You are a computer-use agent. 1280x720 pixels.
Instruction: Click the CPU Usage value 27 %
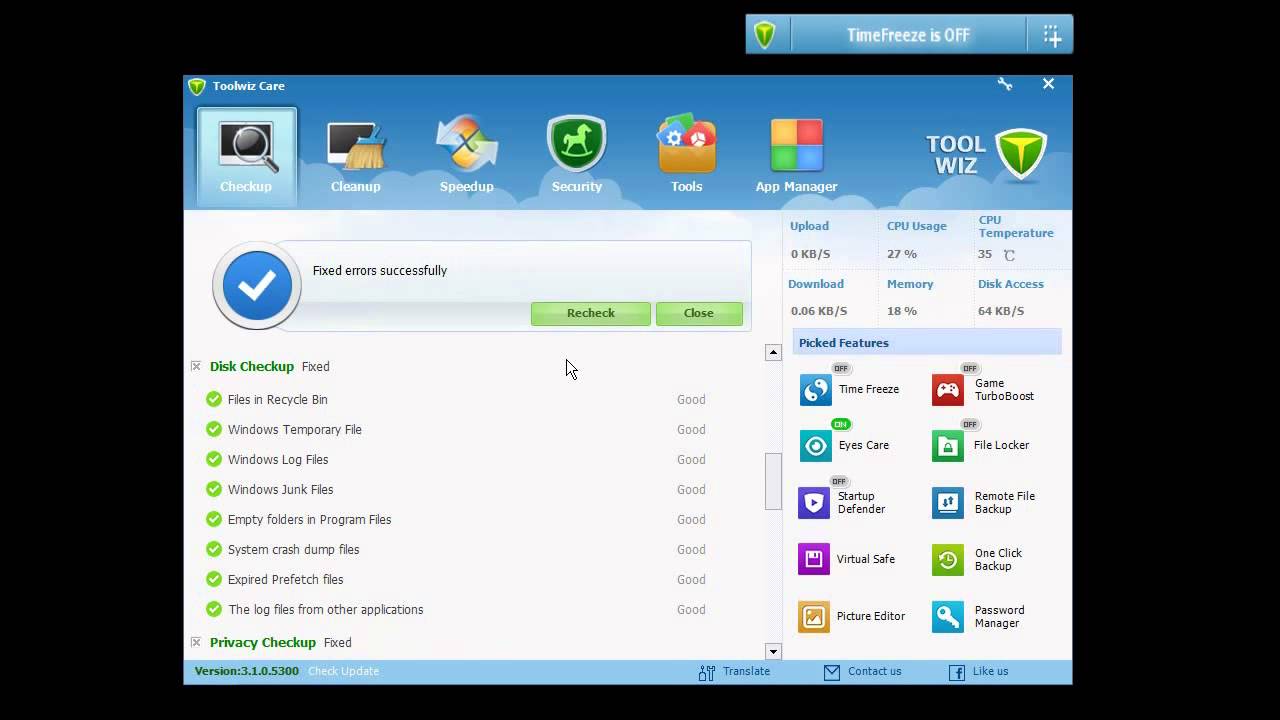point(902,254)
